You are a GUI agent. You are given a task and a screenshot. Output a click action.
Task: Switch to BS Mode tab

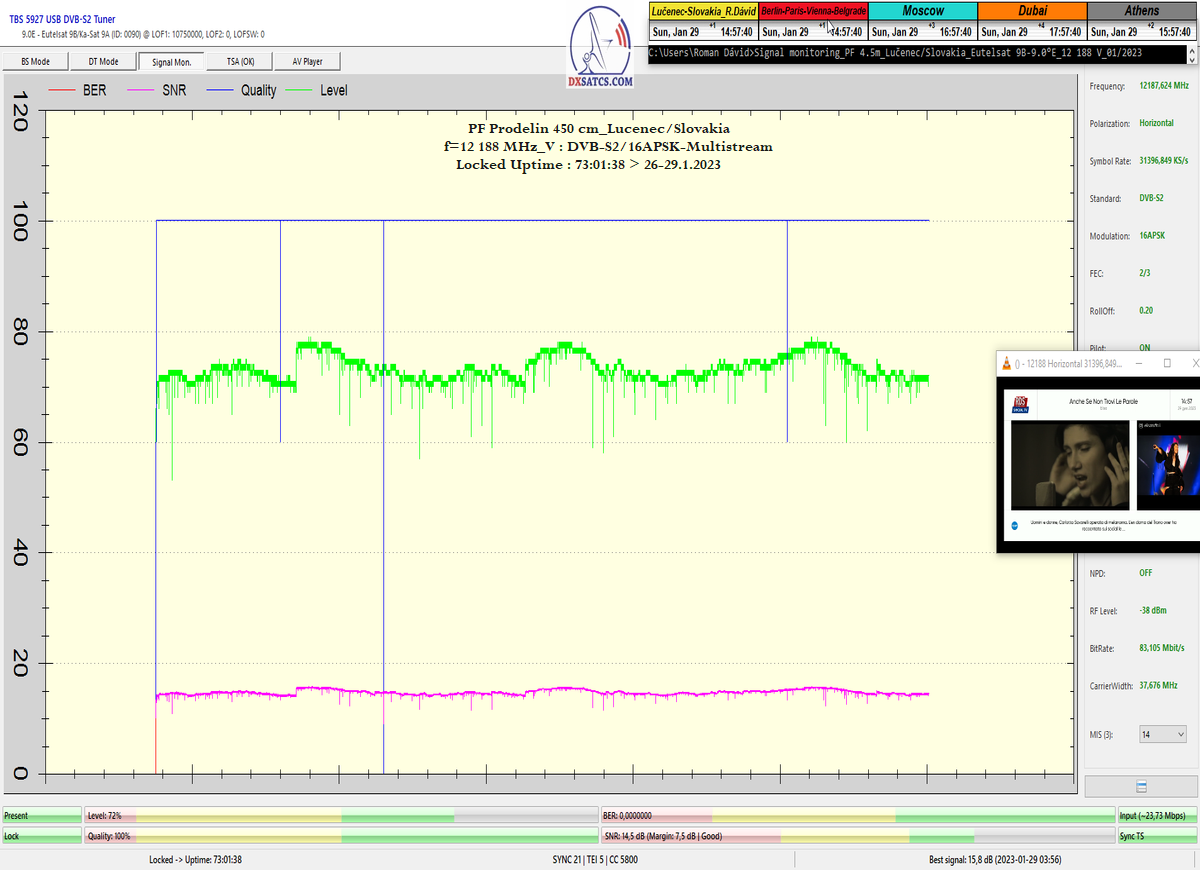tap(35, 61)
